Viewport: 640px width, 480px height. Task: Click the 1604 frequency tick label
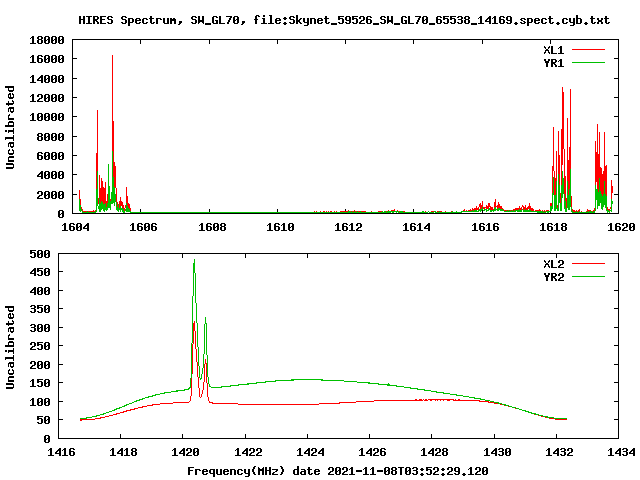pos(75,227)
